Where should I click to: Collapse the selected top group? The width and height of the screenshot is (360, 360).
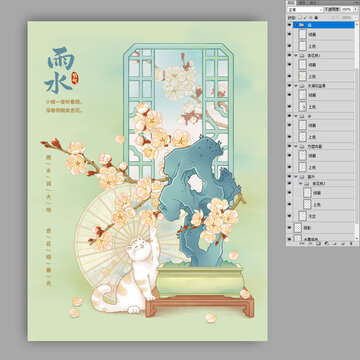point(296,25)
